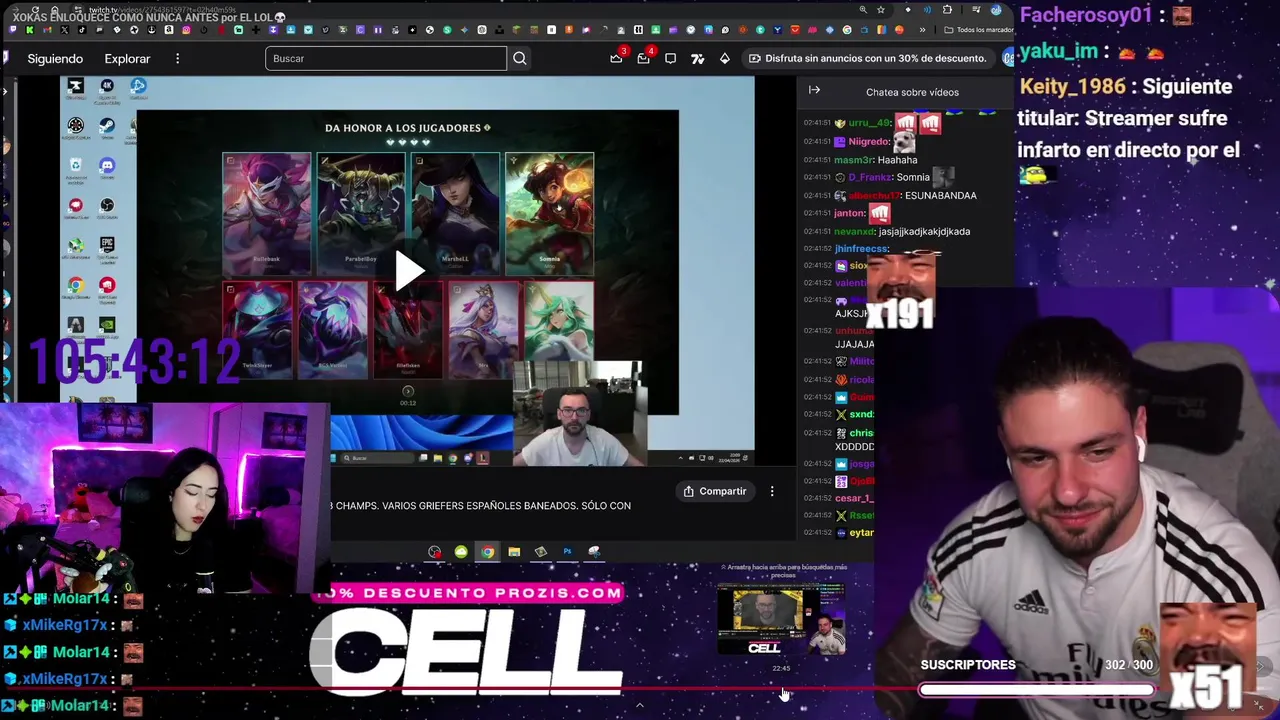The height and width of the screenshot is (720, 1280).
Task: Click the Chatea sobre vídeos header
Action: tap(912, 92)
